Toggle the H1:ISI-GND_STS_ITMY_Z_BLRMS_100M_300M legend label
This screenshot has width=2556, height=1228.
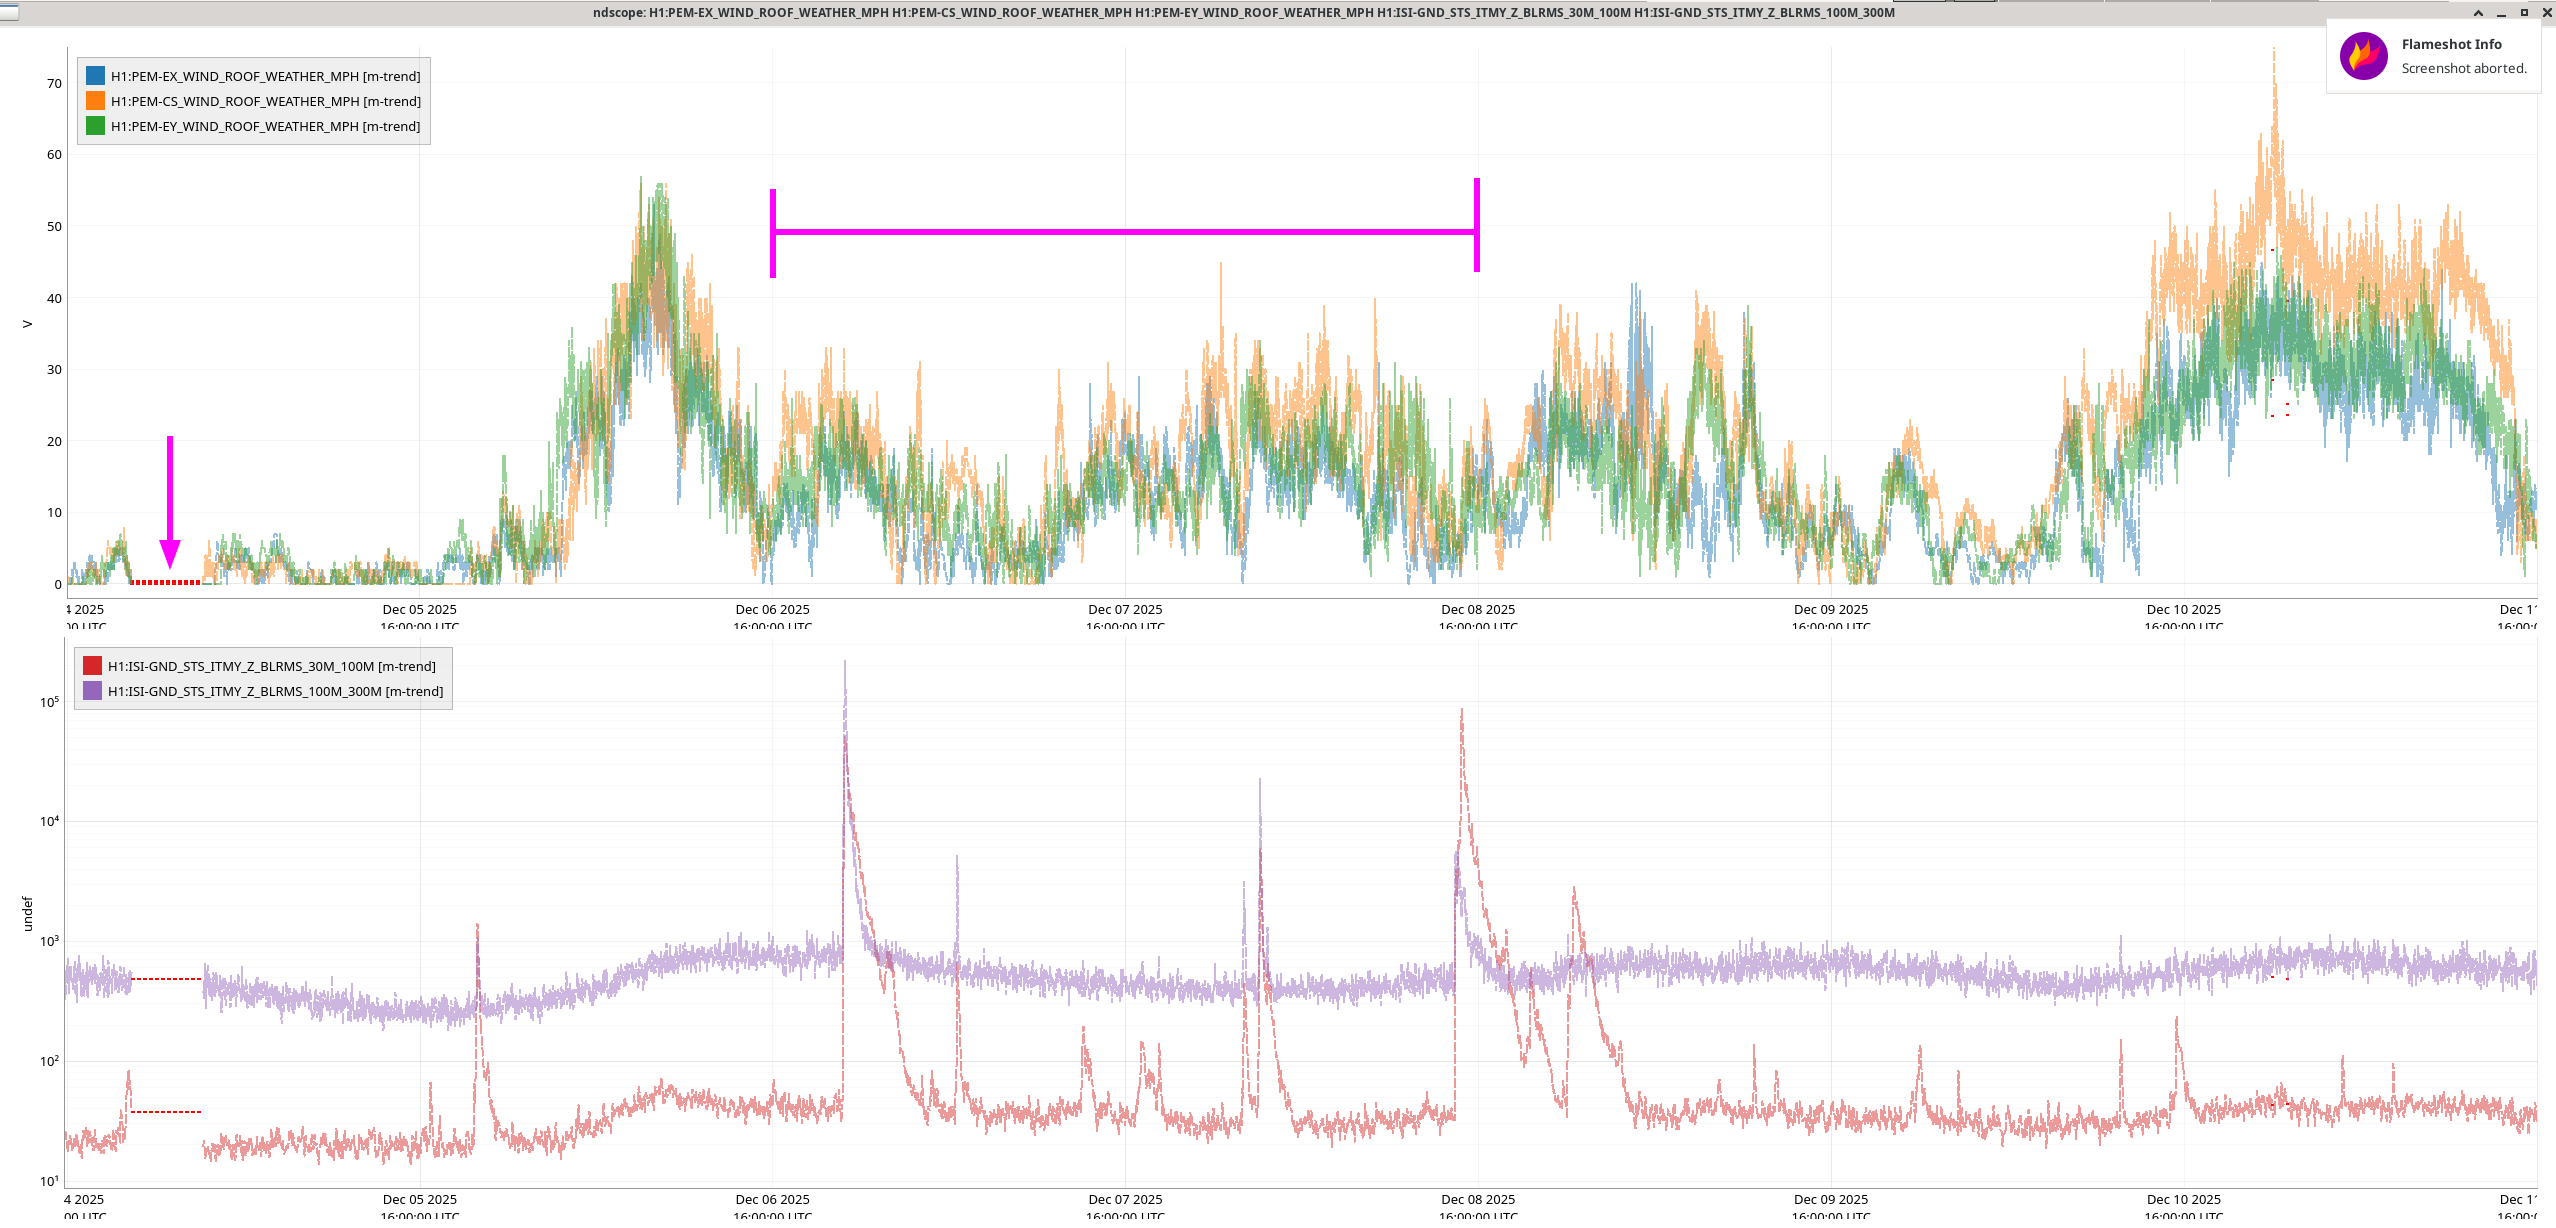(275, 691)
